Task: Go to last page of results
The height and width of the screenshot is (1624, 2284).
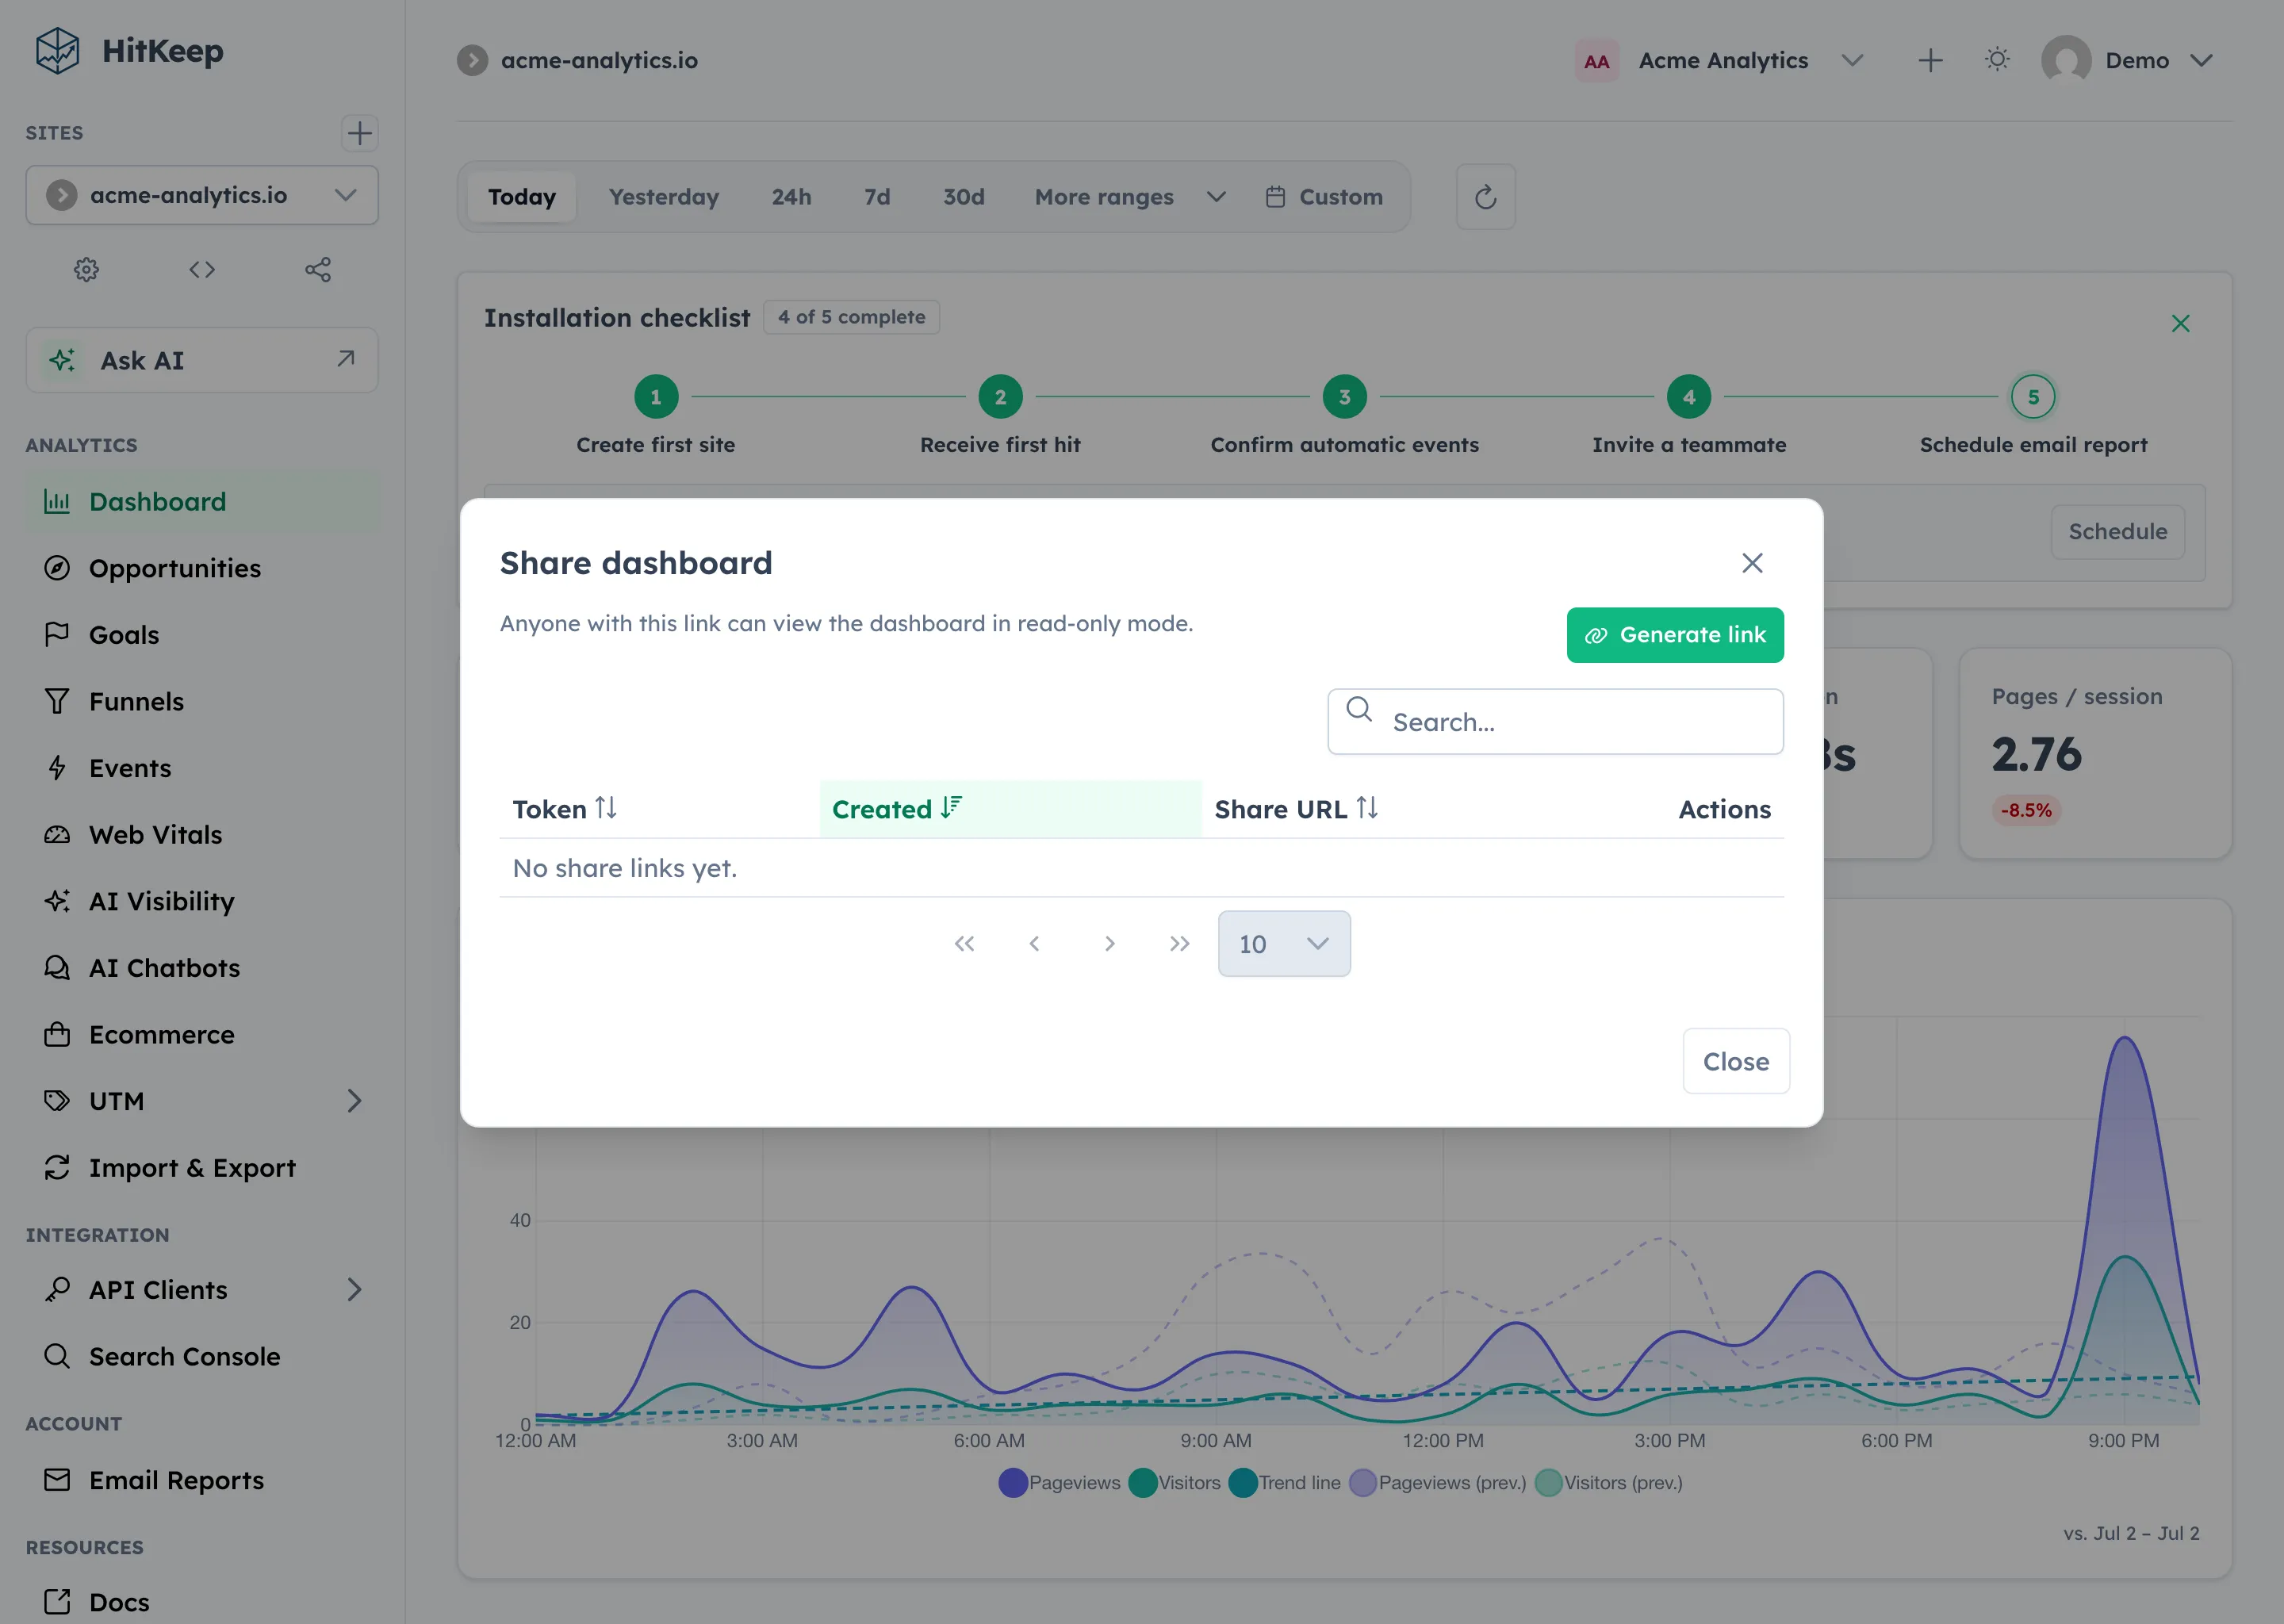Action: [1180, 944]
